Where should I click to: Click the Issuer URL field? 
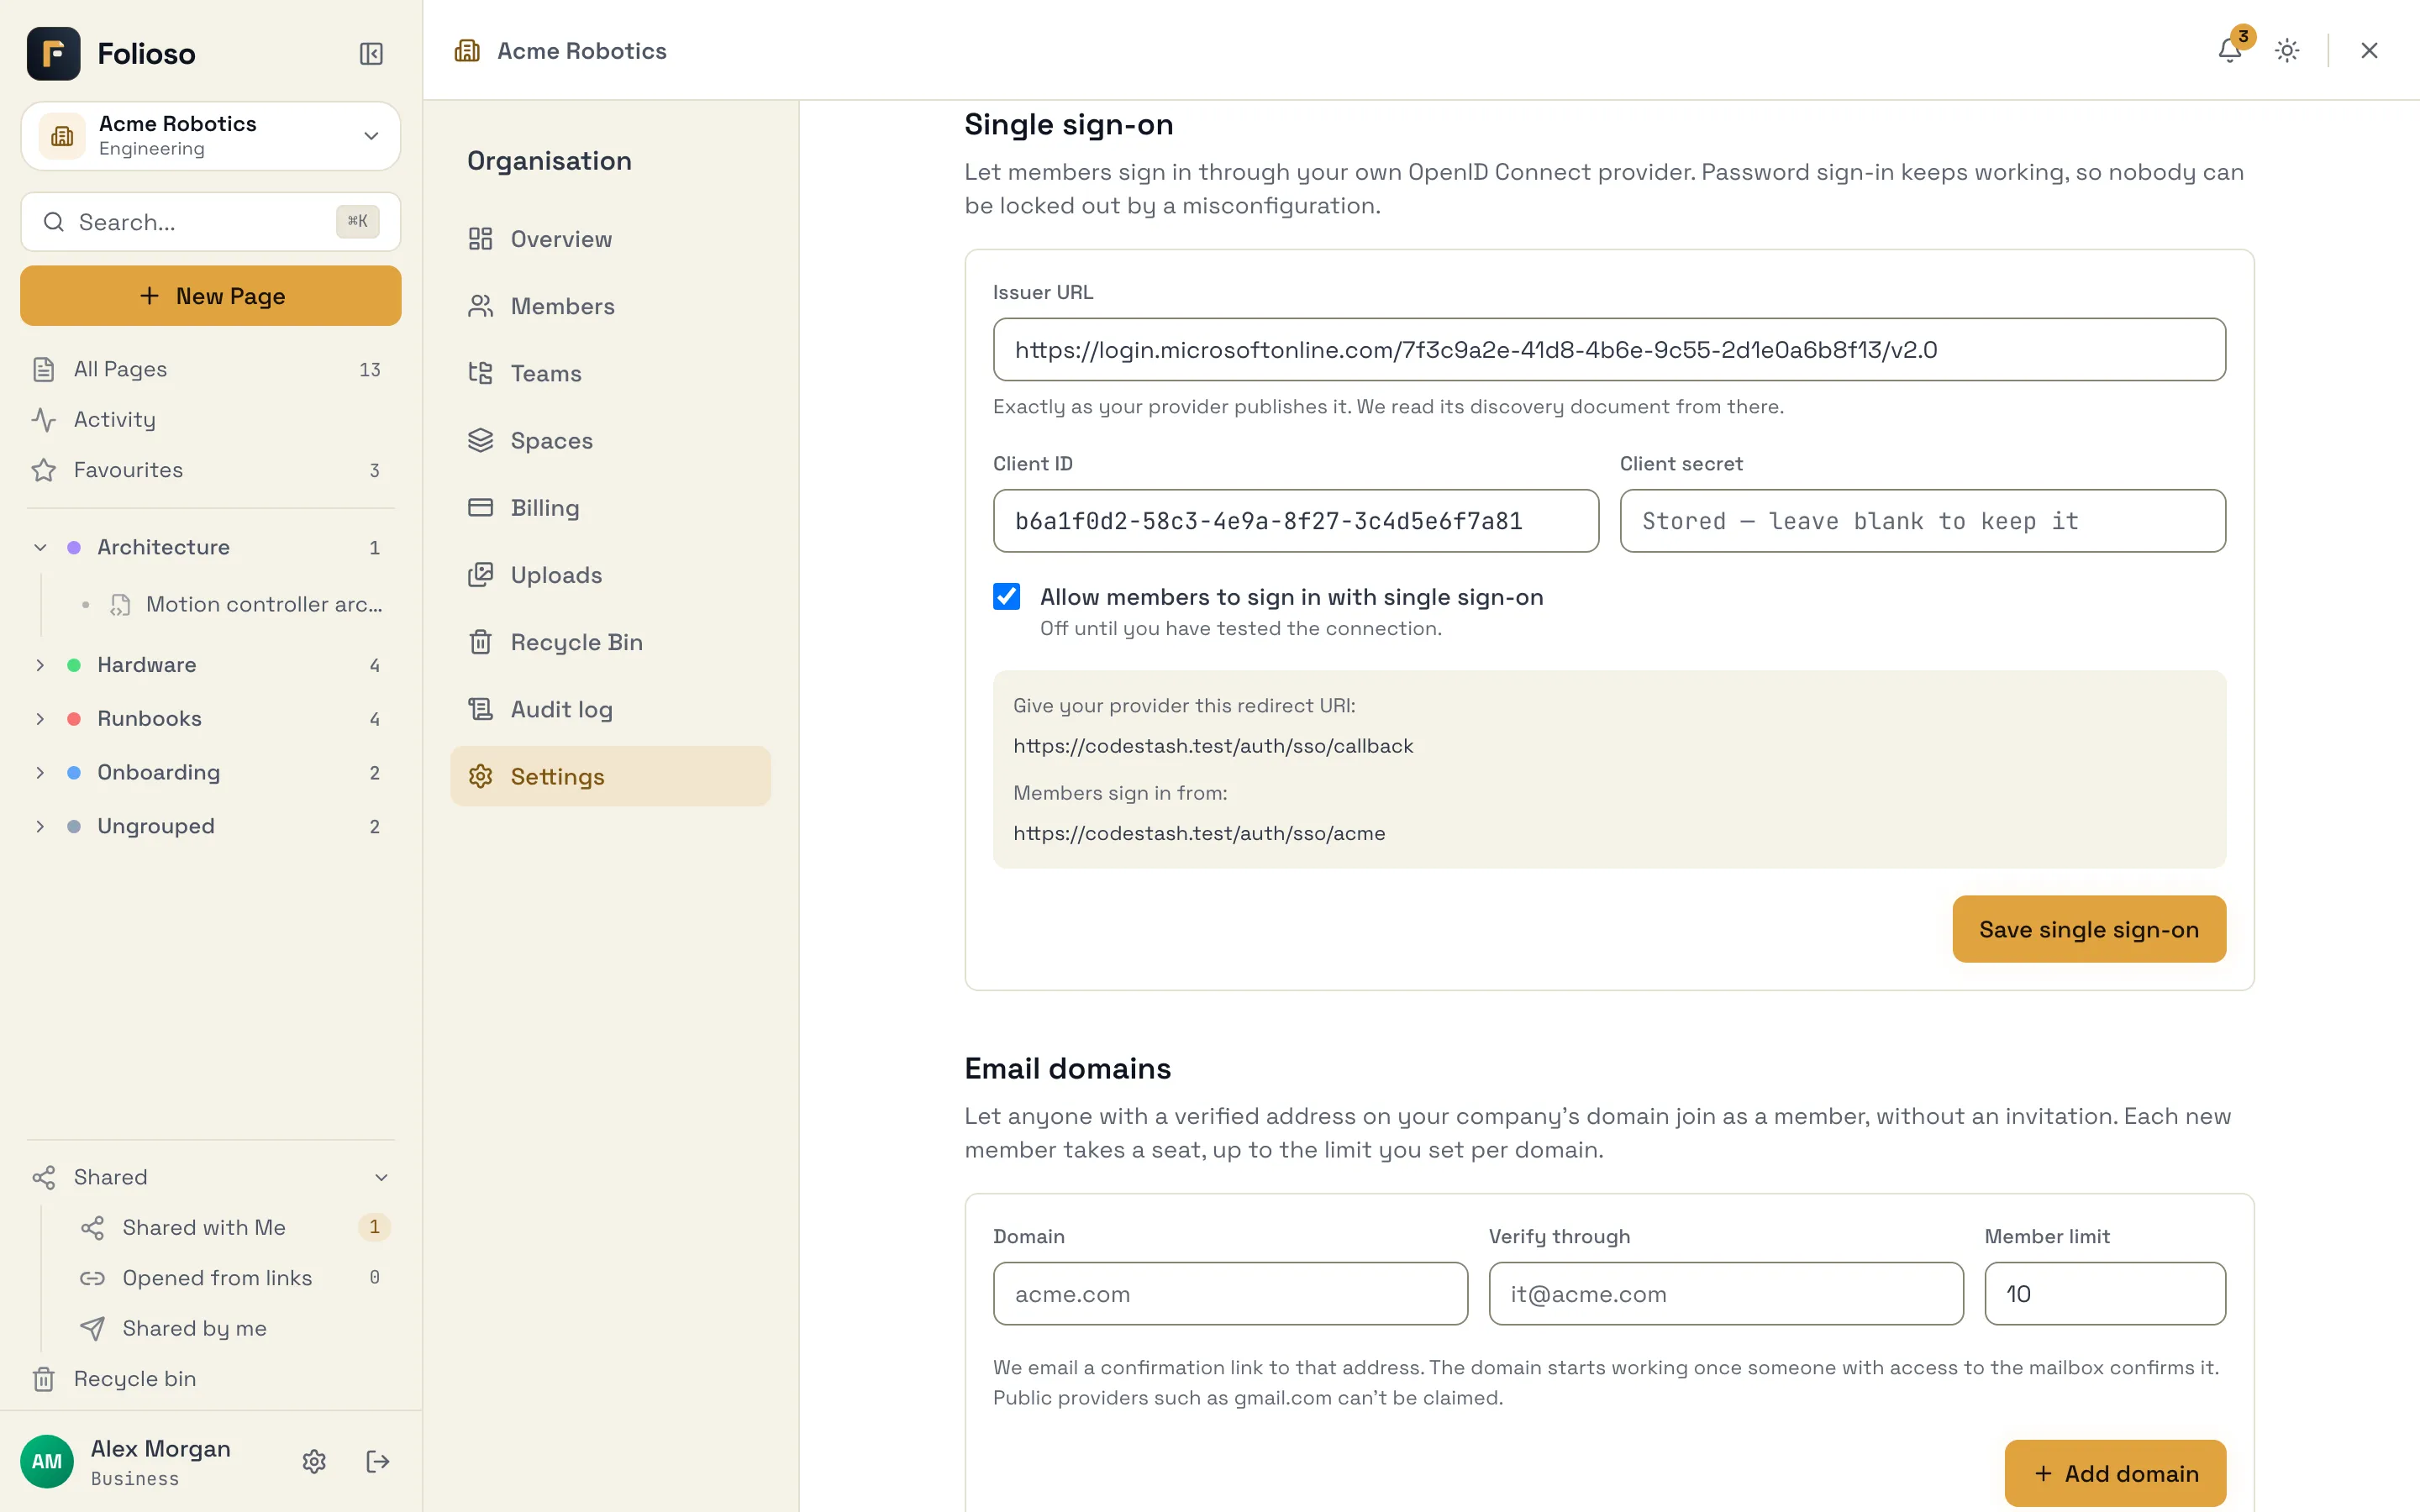point(1609,349)
